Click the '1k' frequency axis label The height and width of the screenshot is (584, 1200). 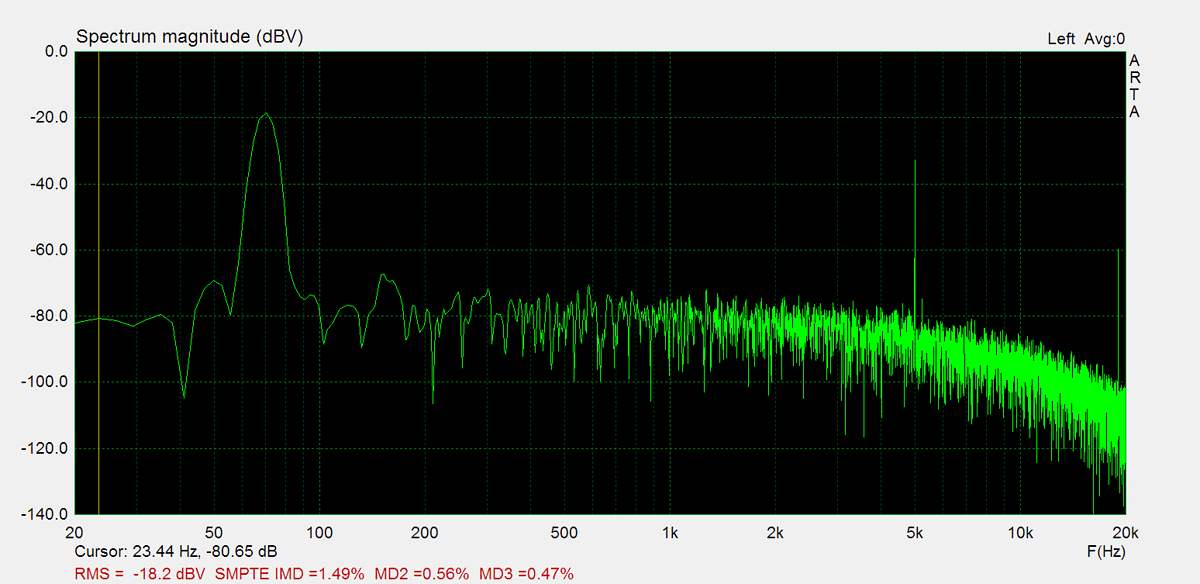click(x=670, y=531)
